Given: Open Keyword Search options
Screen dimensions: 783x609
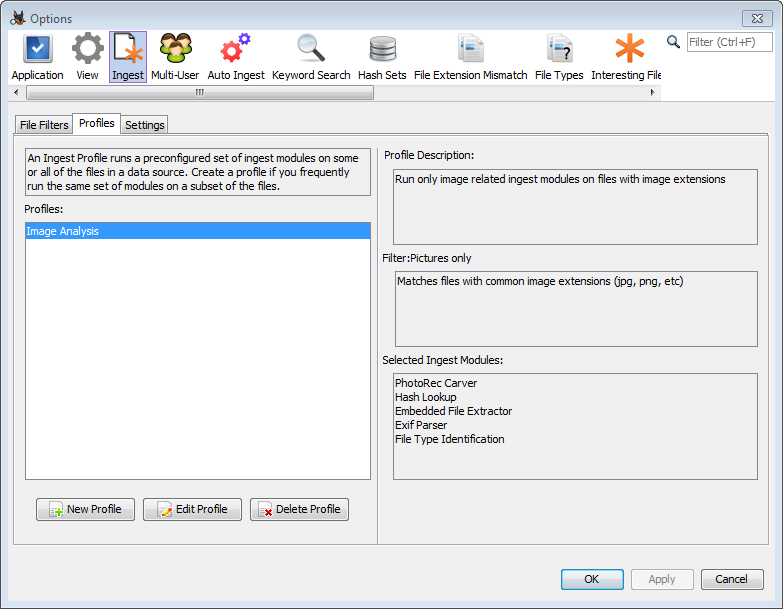Looking at the screenshot, I should point(311,57).
